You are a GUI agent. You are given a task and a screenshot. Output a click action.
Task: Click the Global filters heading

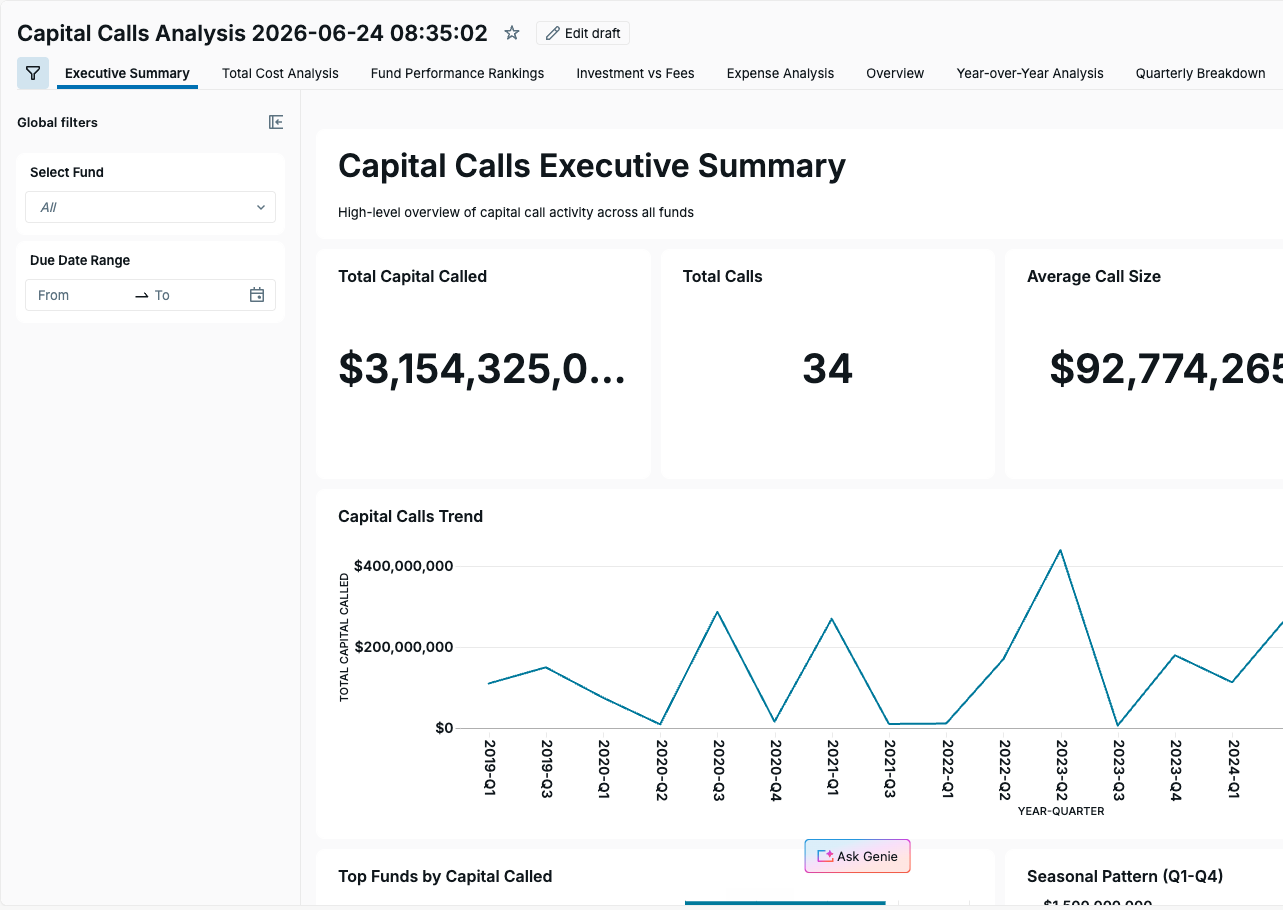coord(57,122)
